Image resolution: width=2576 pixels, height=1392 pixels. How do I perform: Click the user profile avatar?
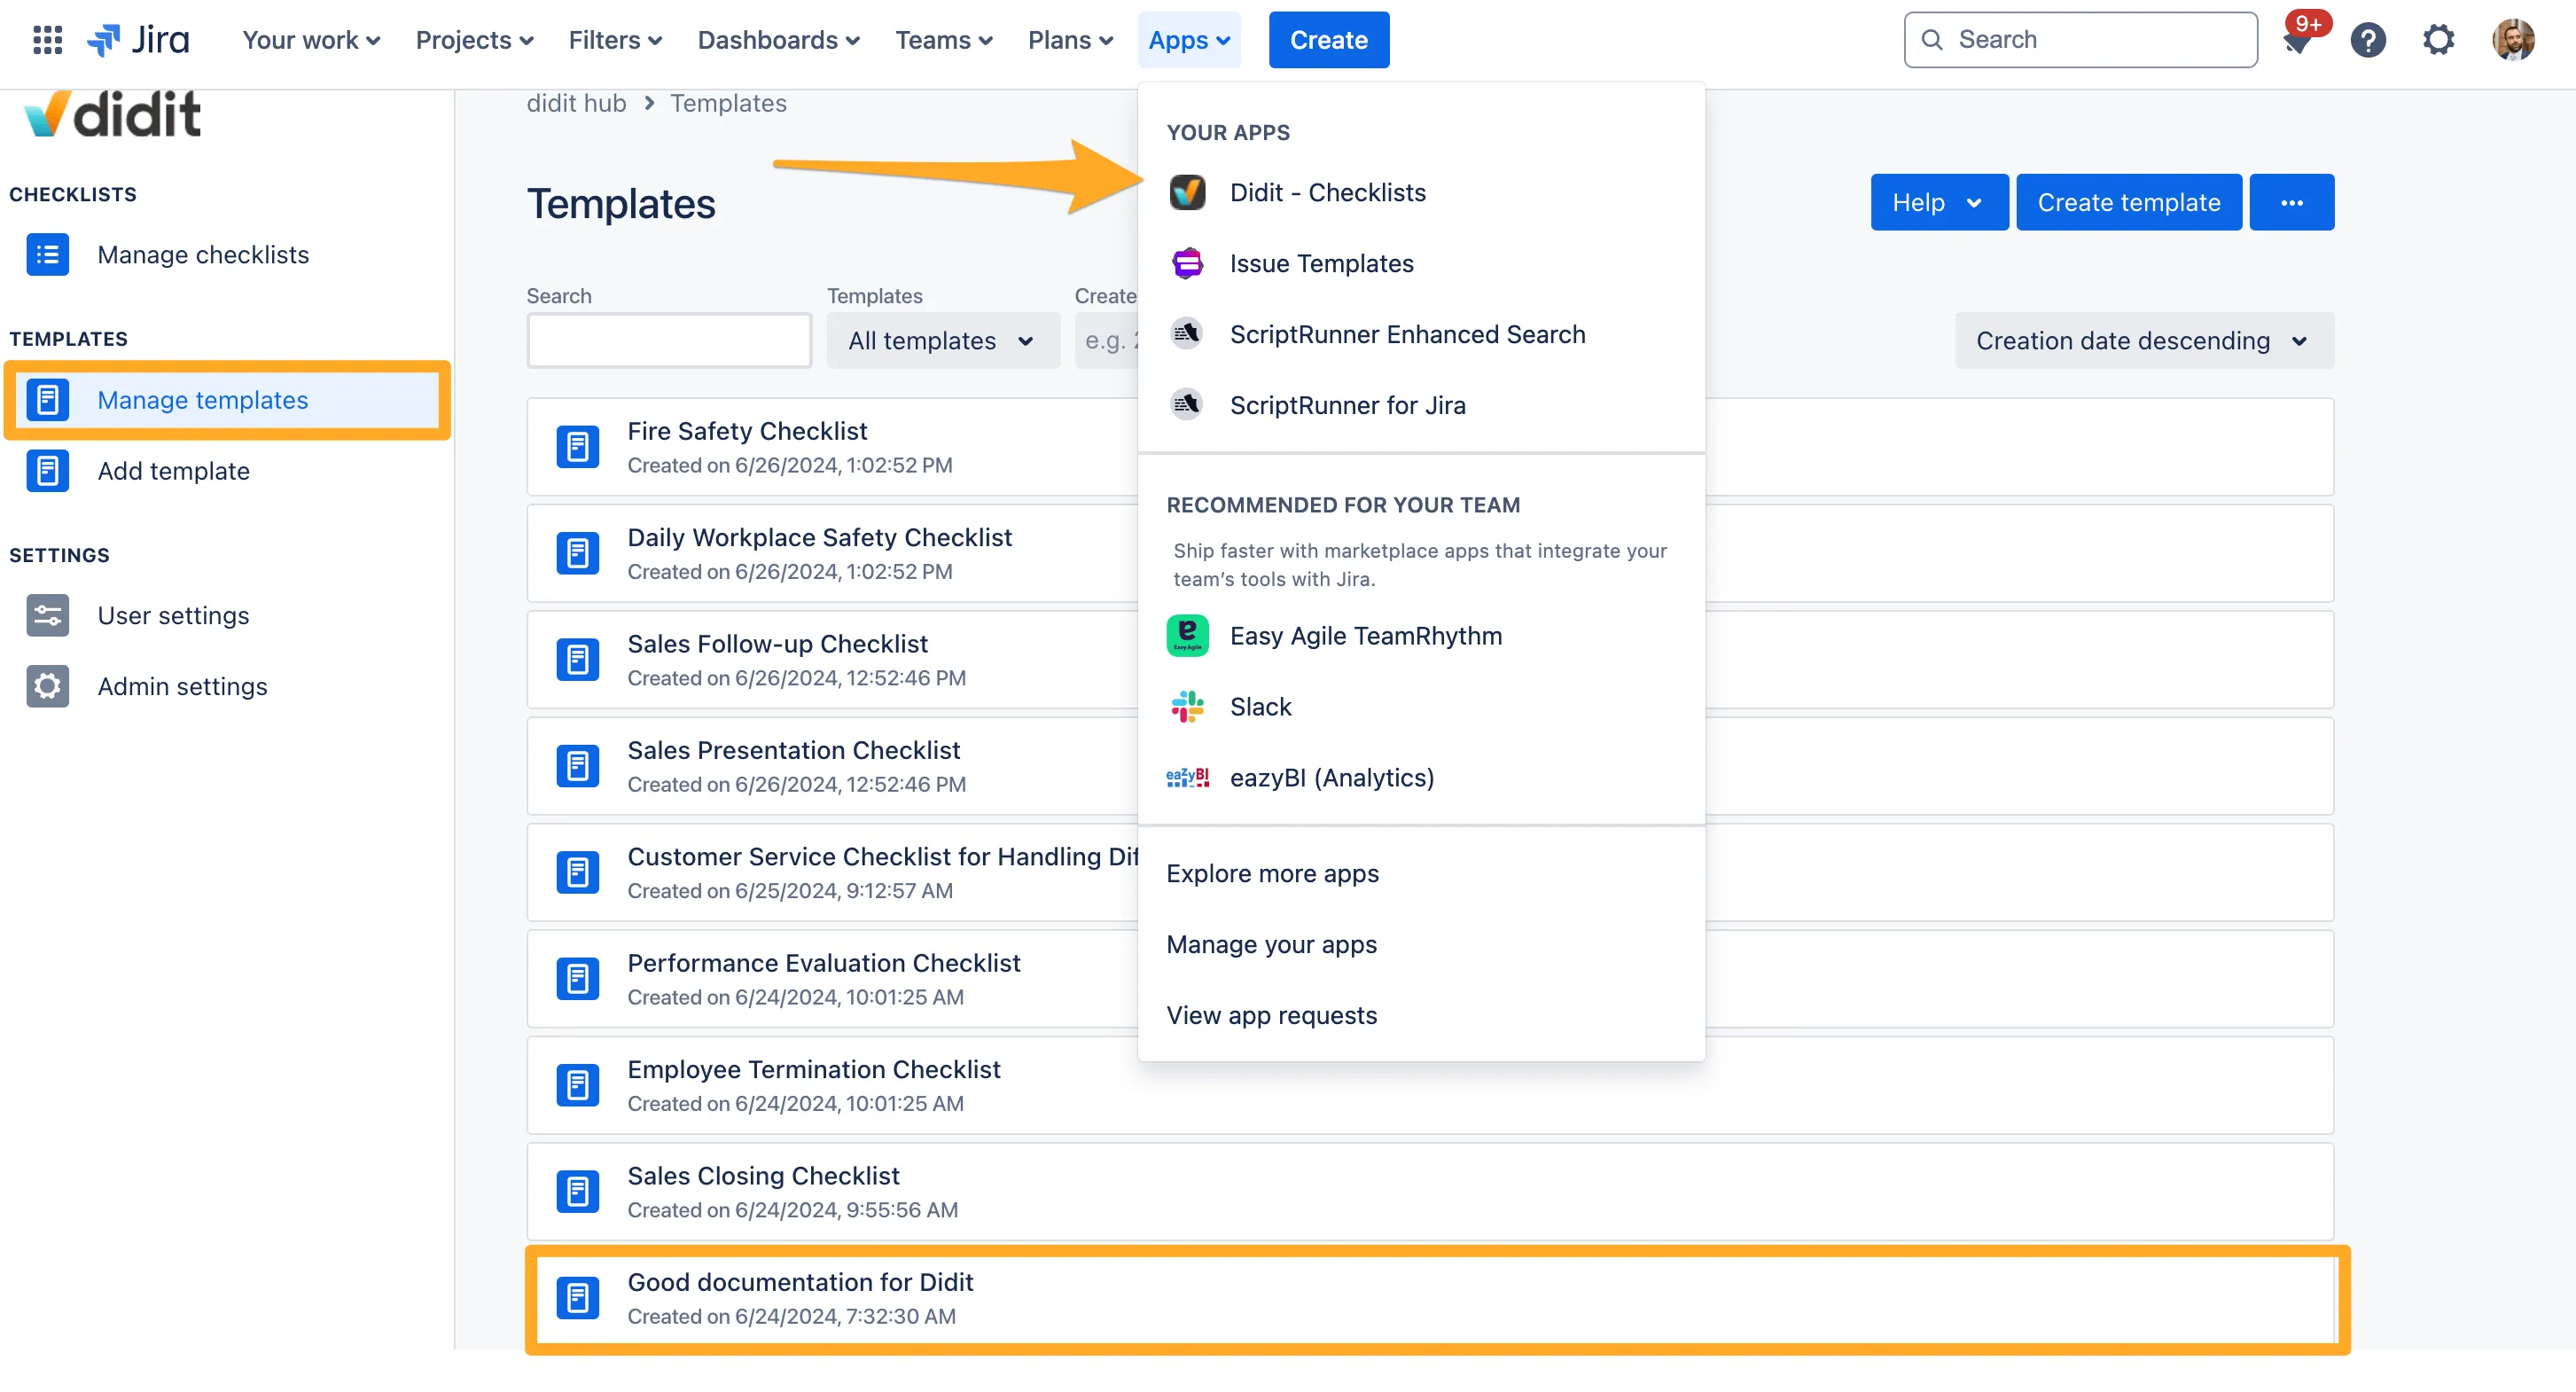(x=2512, y=40)
